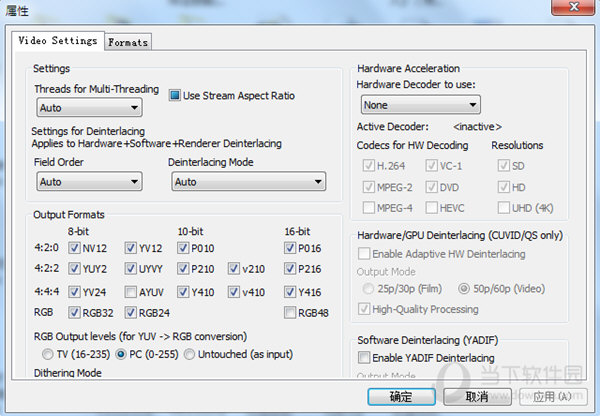Switch to the Formats tab
Screen dimensions: 600x416
click(x=128, y=42)
